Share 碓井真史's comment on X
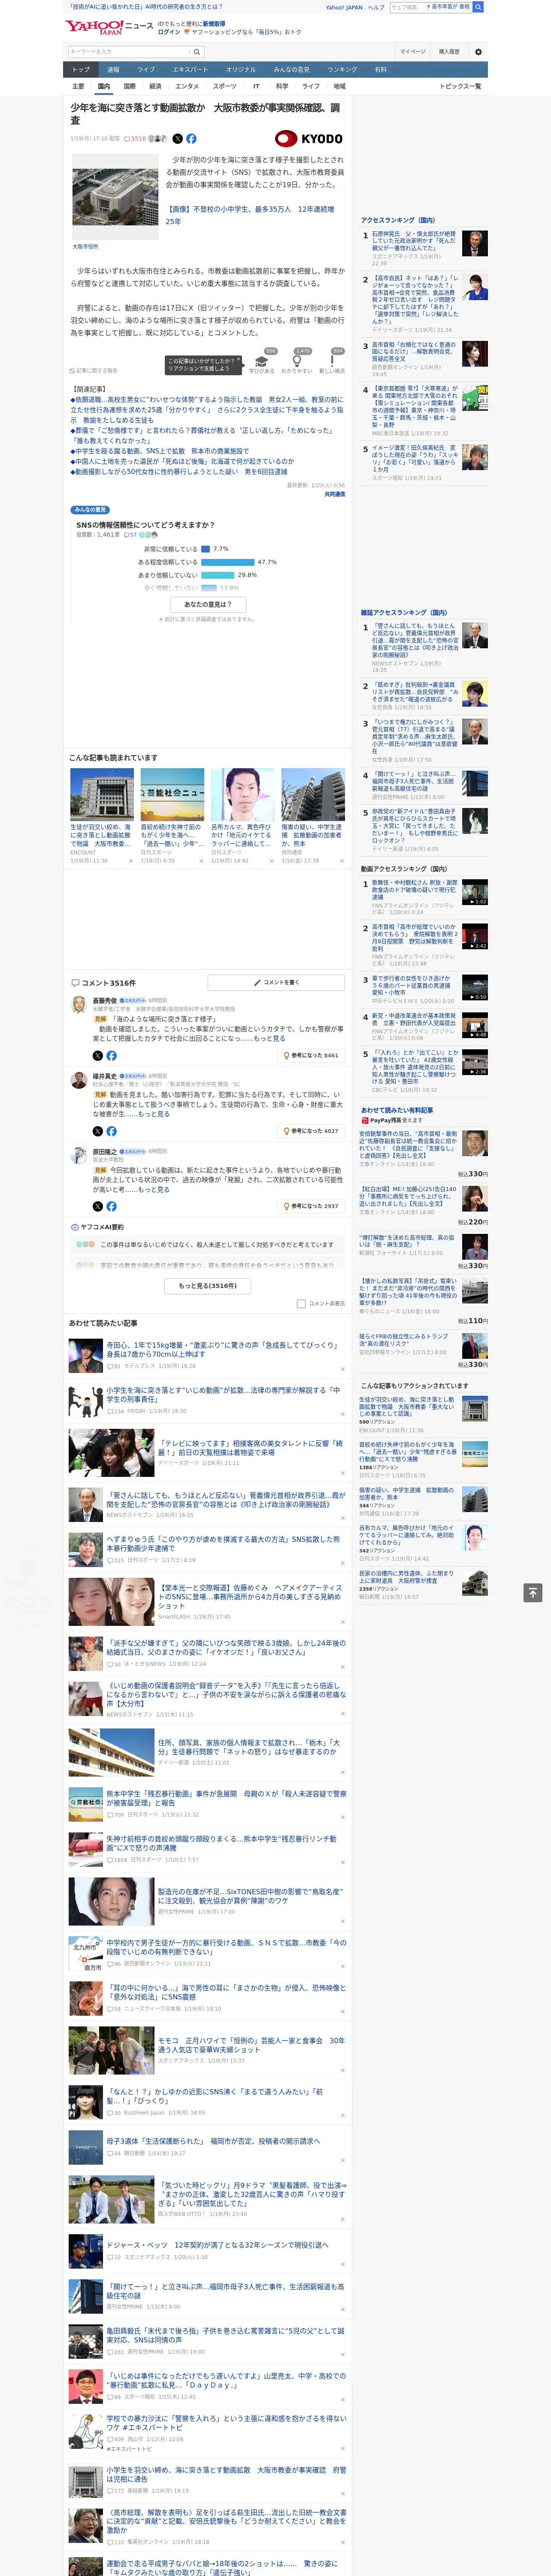 pyautogui.click(x=98, y=1131)
